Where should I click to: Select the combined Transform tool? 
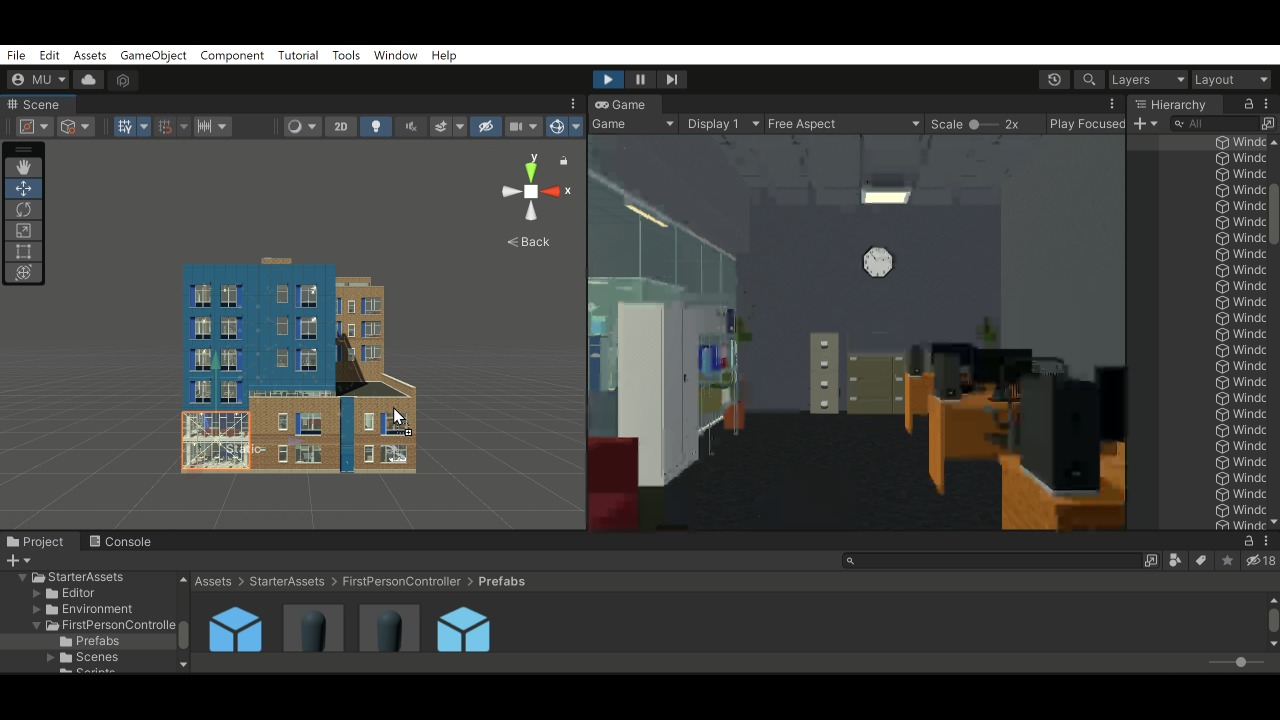23,272
